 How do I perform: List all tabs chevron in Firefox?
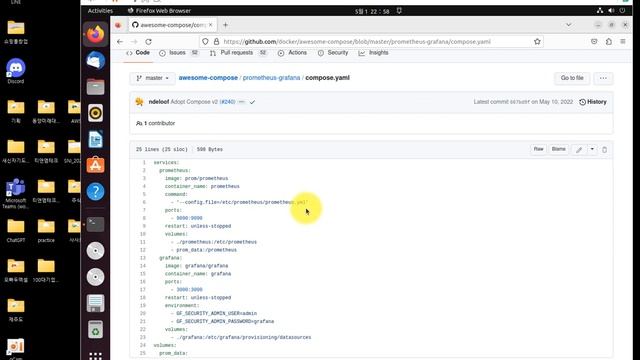(x=569, y=25)
